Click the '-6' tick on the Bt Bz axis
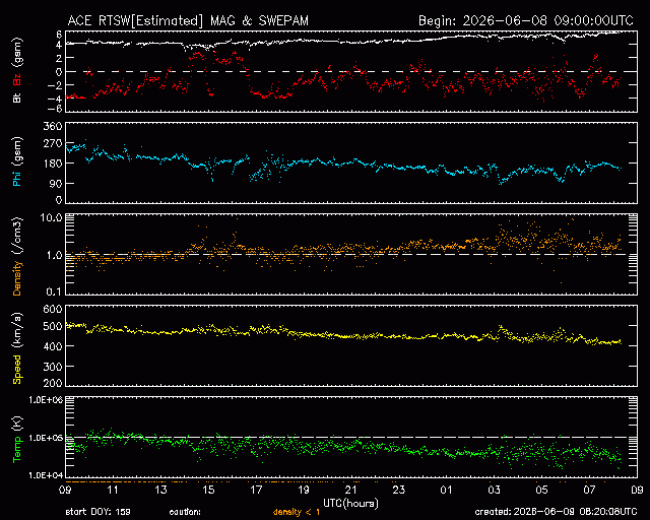Screen dimensions: 650x520 tap(55, 109)
